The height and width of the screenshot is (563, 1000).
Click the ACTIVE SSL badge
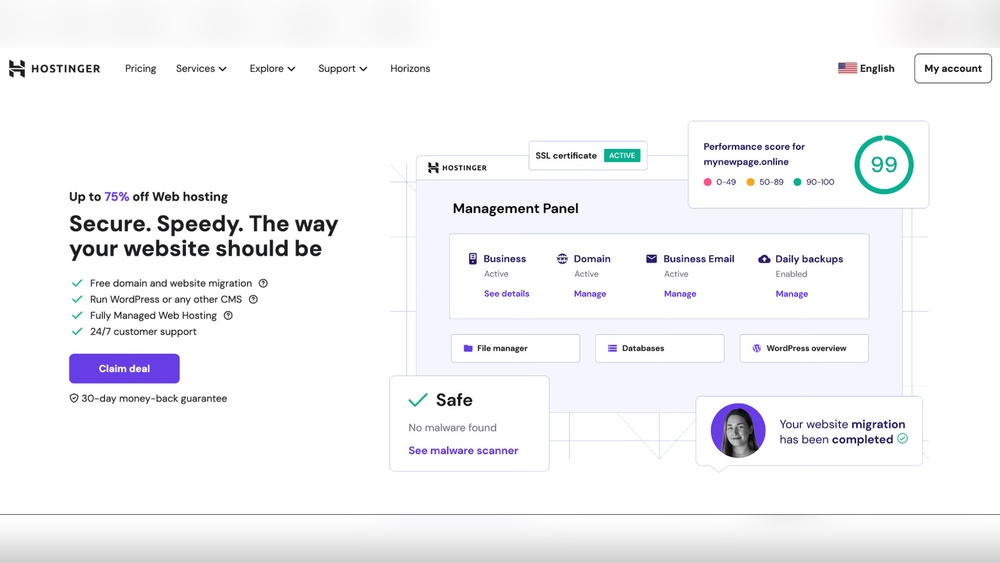point(622,156)
